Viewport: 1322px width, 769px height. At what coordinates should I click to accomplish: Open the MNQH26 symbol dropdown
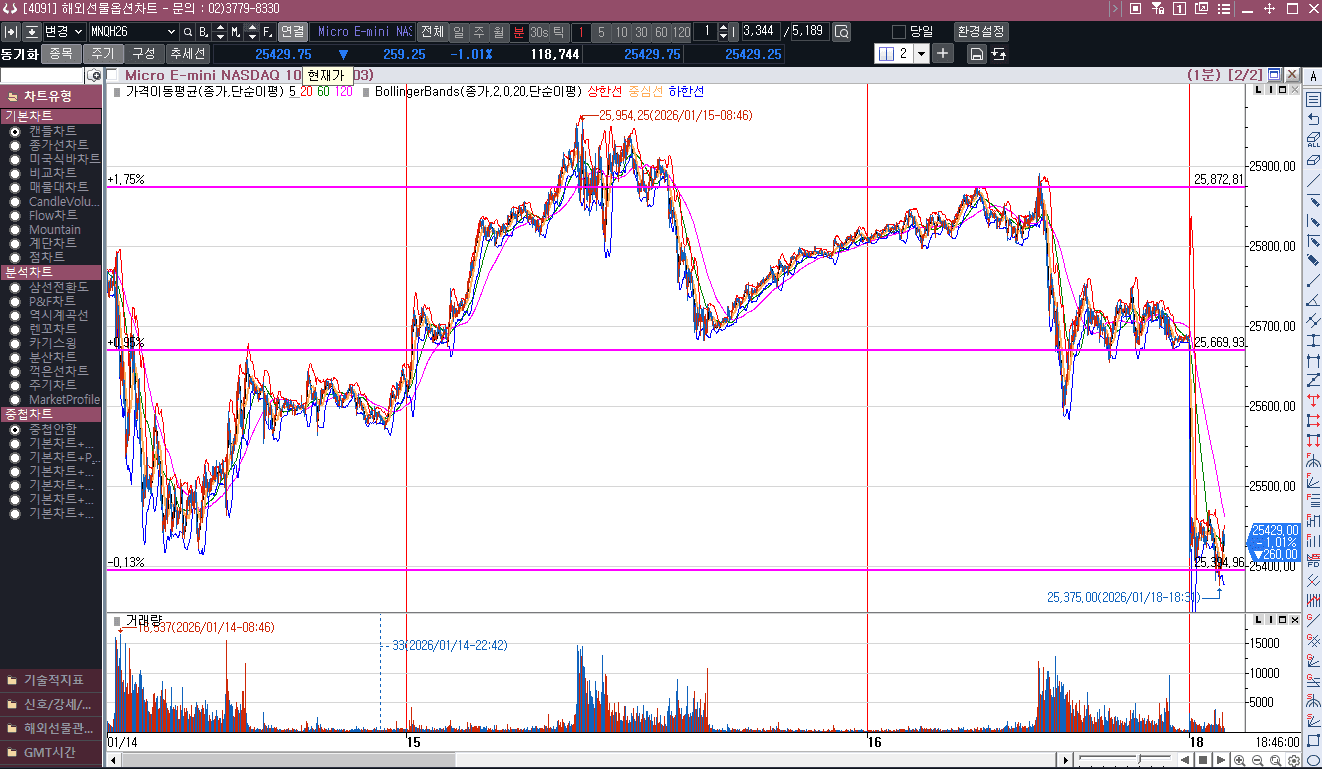(x=170, y=32)
